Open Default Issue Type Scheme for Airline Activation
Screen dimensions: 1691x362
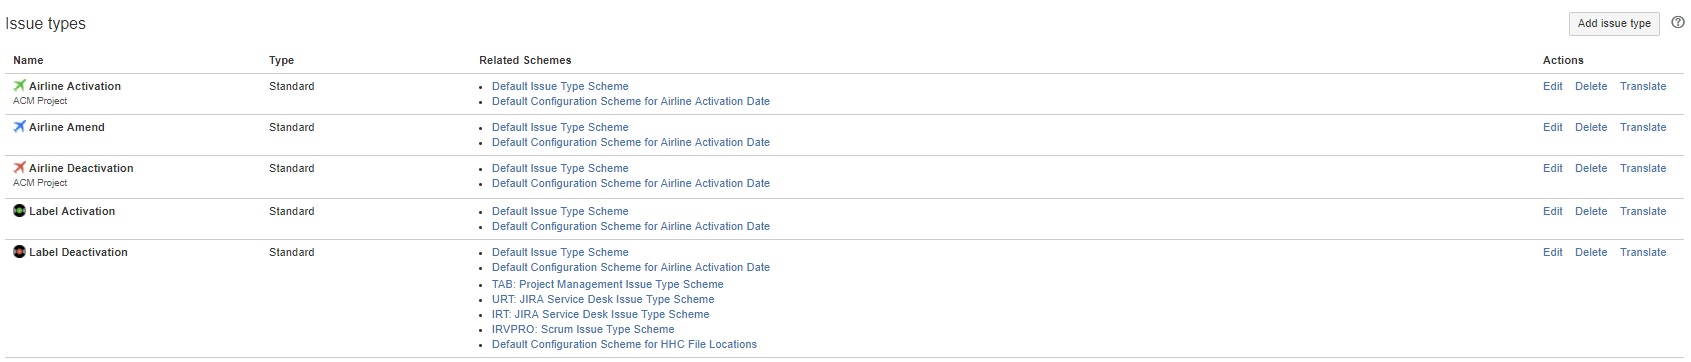[x=560, y=87]
